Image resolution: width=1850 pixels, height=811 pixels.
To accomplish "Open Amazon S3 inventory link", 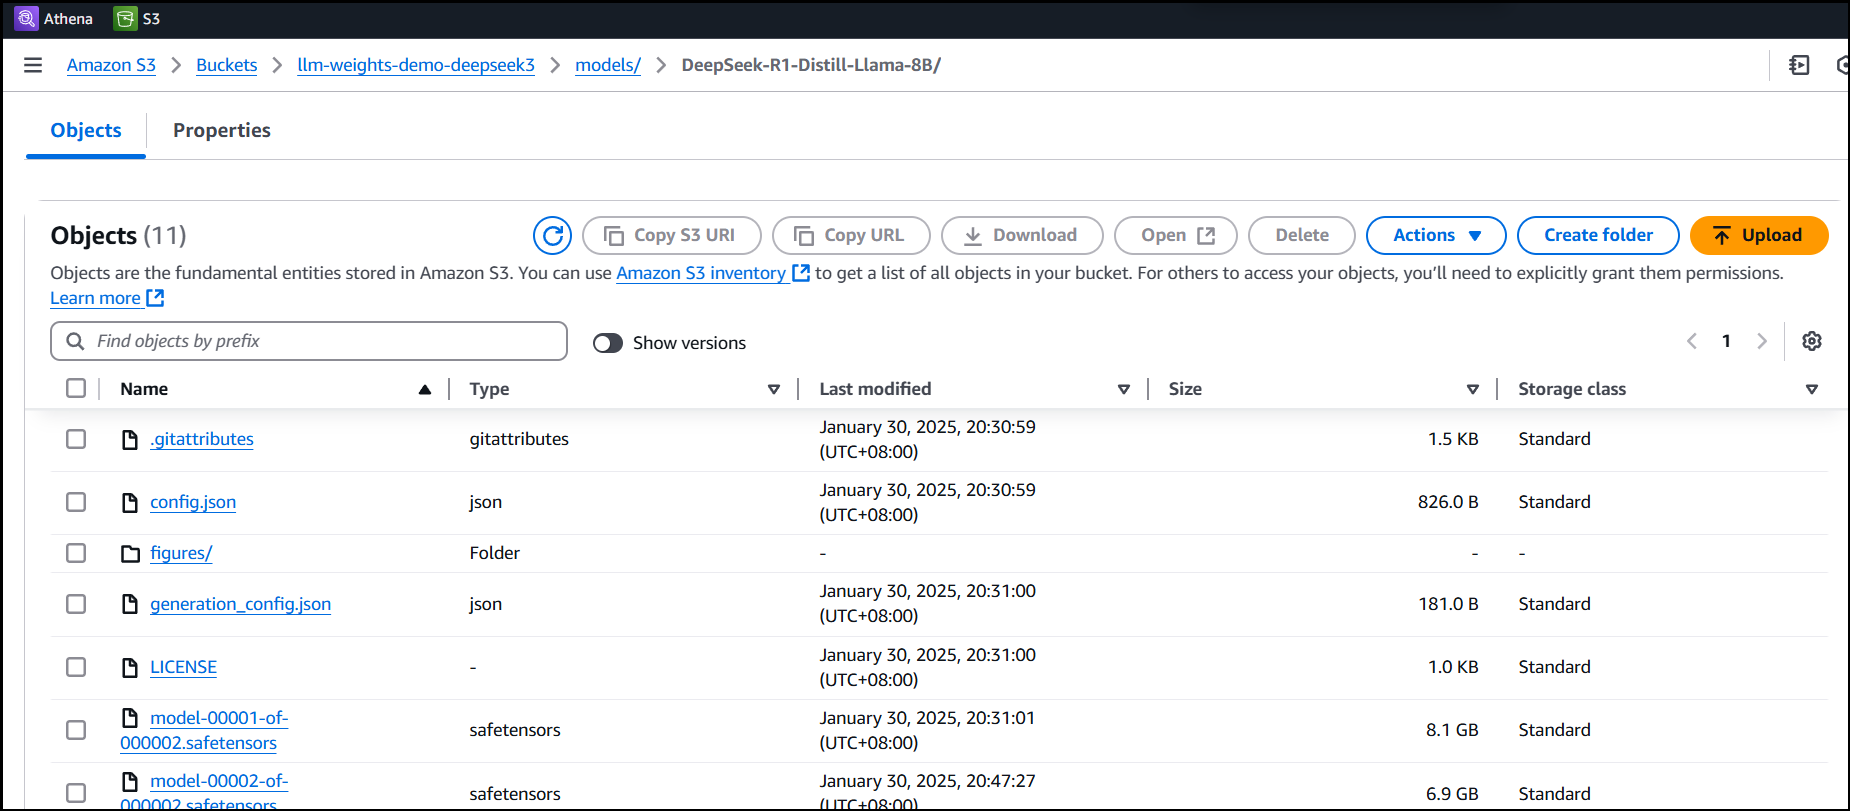I will [701, 273].
